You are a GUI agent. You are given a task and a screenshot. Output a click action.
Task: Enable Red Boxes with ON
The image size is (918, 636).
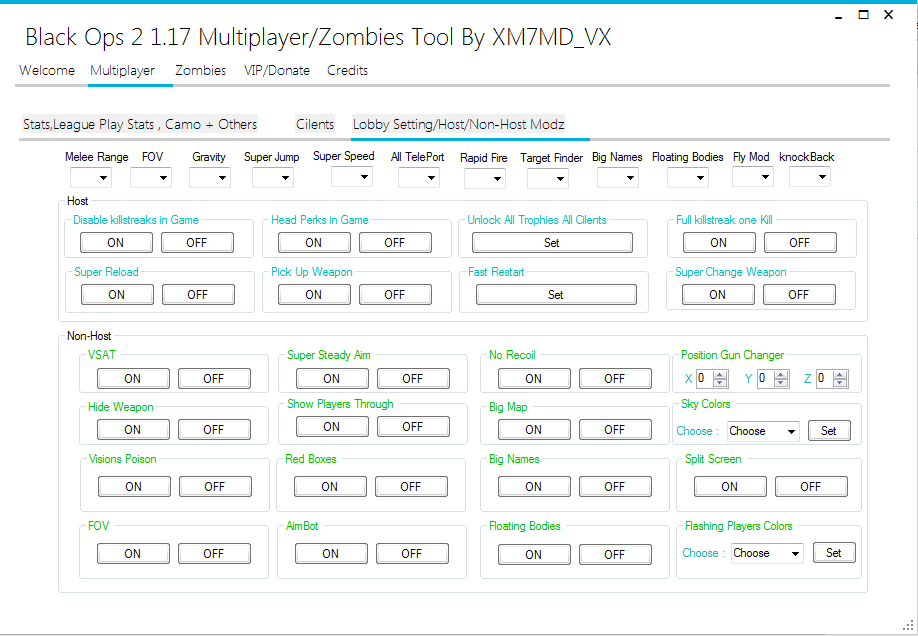(x=330, y=486)
